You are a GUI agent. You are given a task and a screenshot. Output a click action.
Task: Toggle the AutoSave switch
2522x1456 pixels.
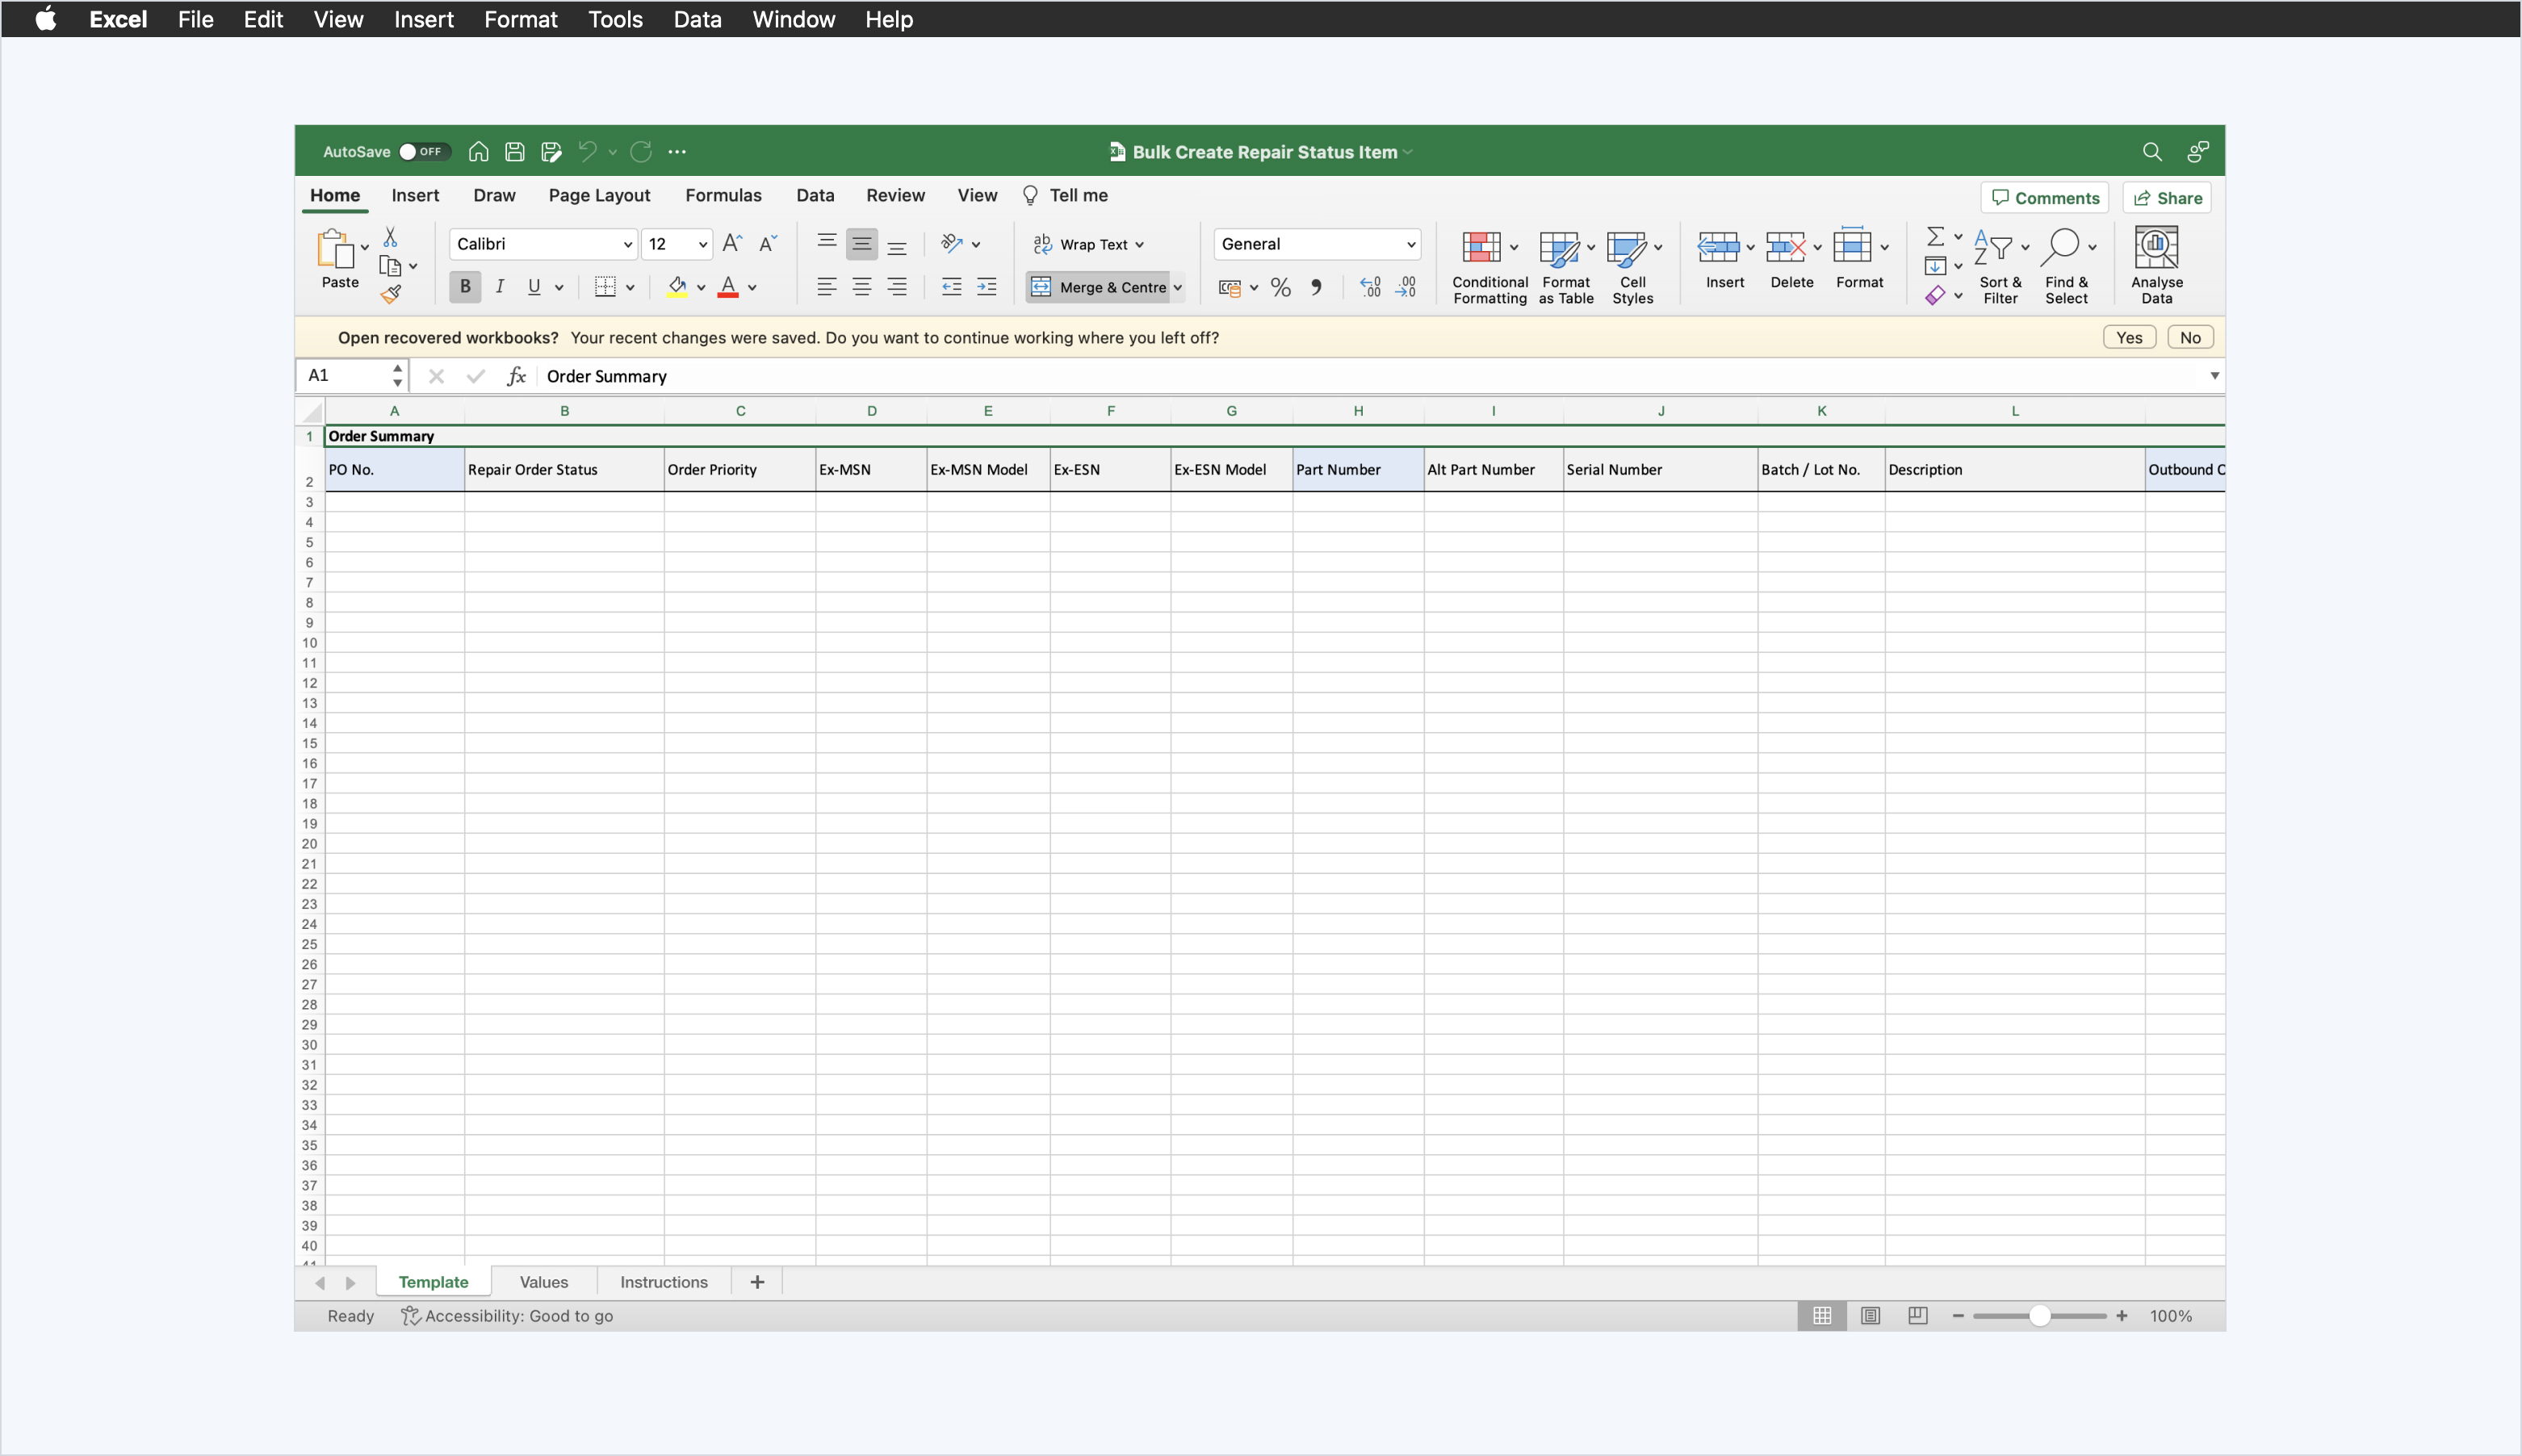click(x=424, y=152)
